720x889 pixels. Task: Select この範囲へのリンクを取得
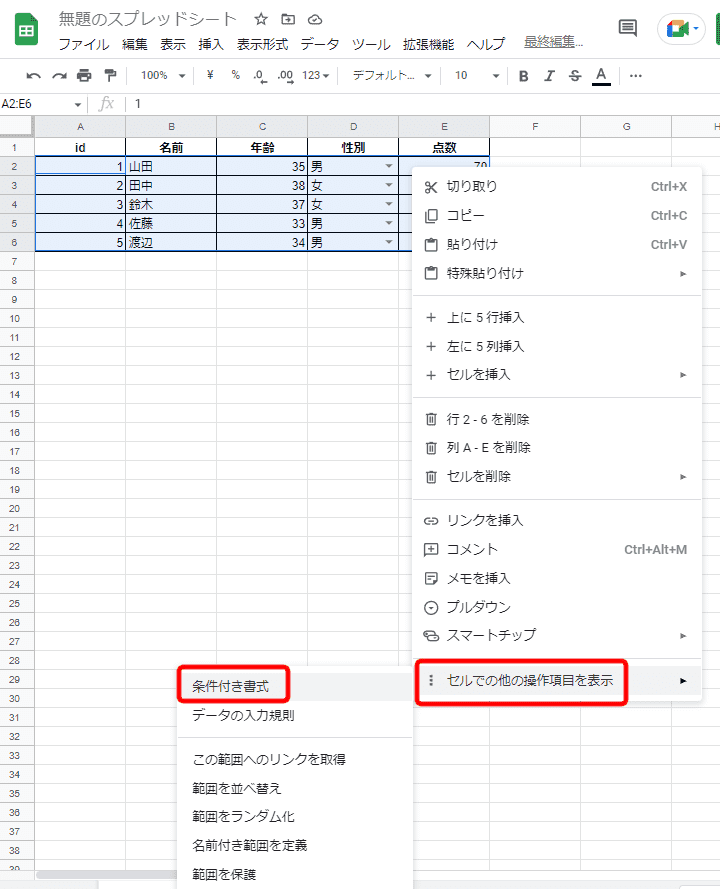[295, 760]
